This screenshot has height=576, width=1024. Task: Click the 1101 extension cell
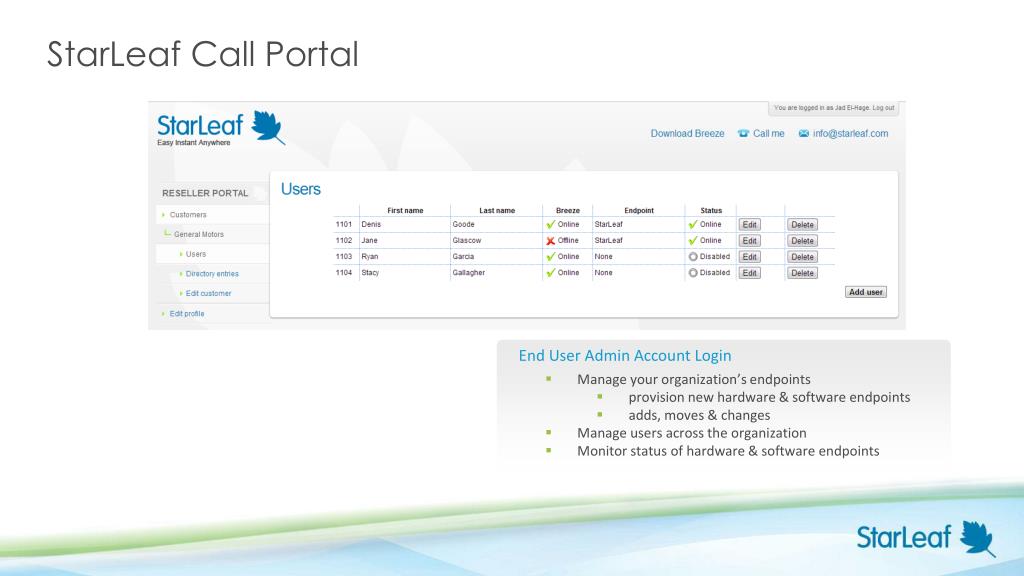point(344,224)
